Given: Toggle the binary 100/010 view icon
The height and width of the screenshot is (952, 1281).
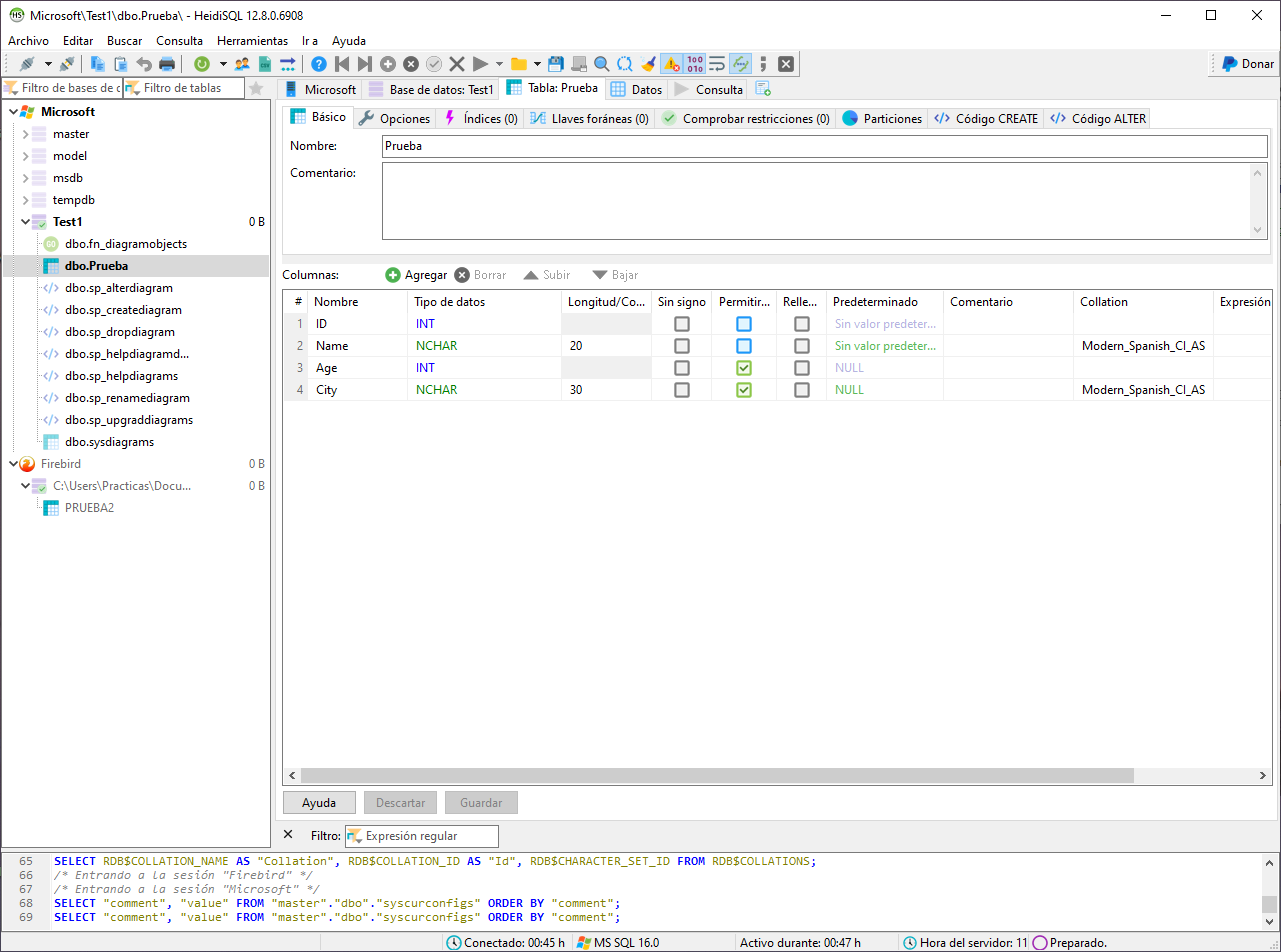Looking at the screenshot, I should pyautogui.click(x=695, y=64).
